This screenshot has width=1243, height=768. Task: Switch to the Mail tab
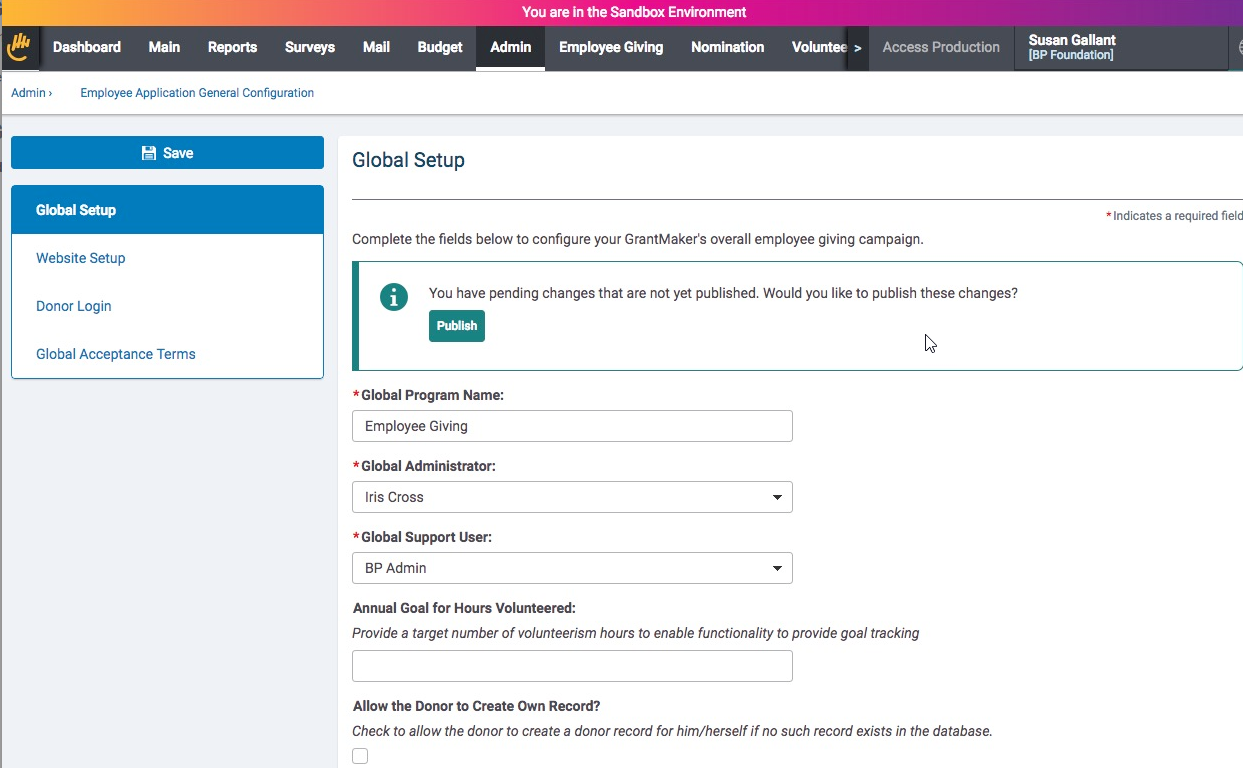tap(377, 47)
